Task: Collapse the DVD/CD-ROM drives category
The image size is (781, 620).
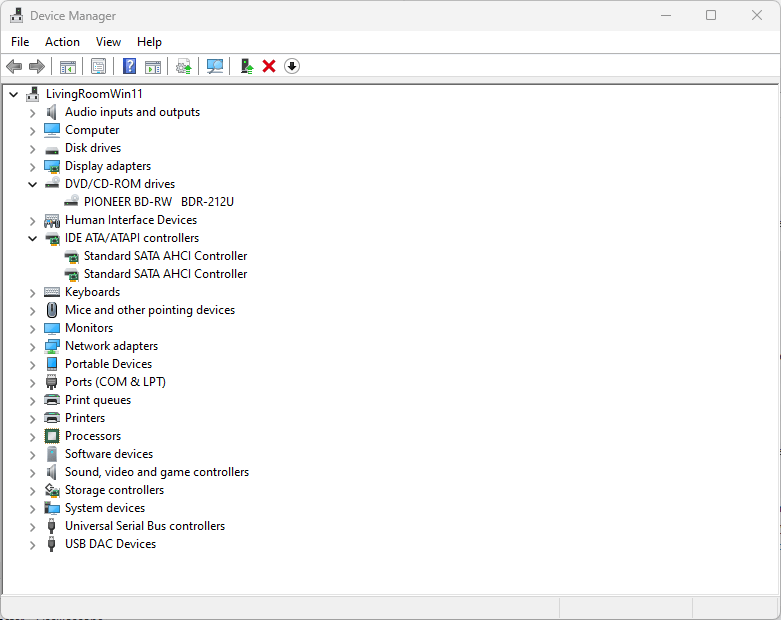Action: pyautogui.click(x=32, y=184)
